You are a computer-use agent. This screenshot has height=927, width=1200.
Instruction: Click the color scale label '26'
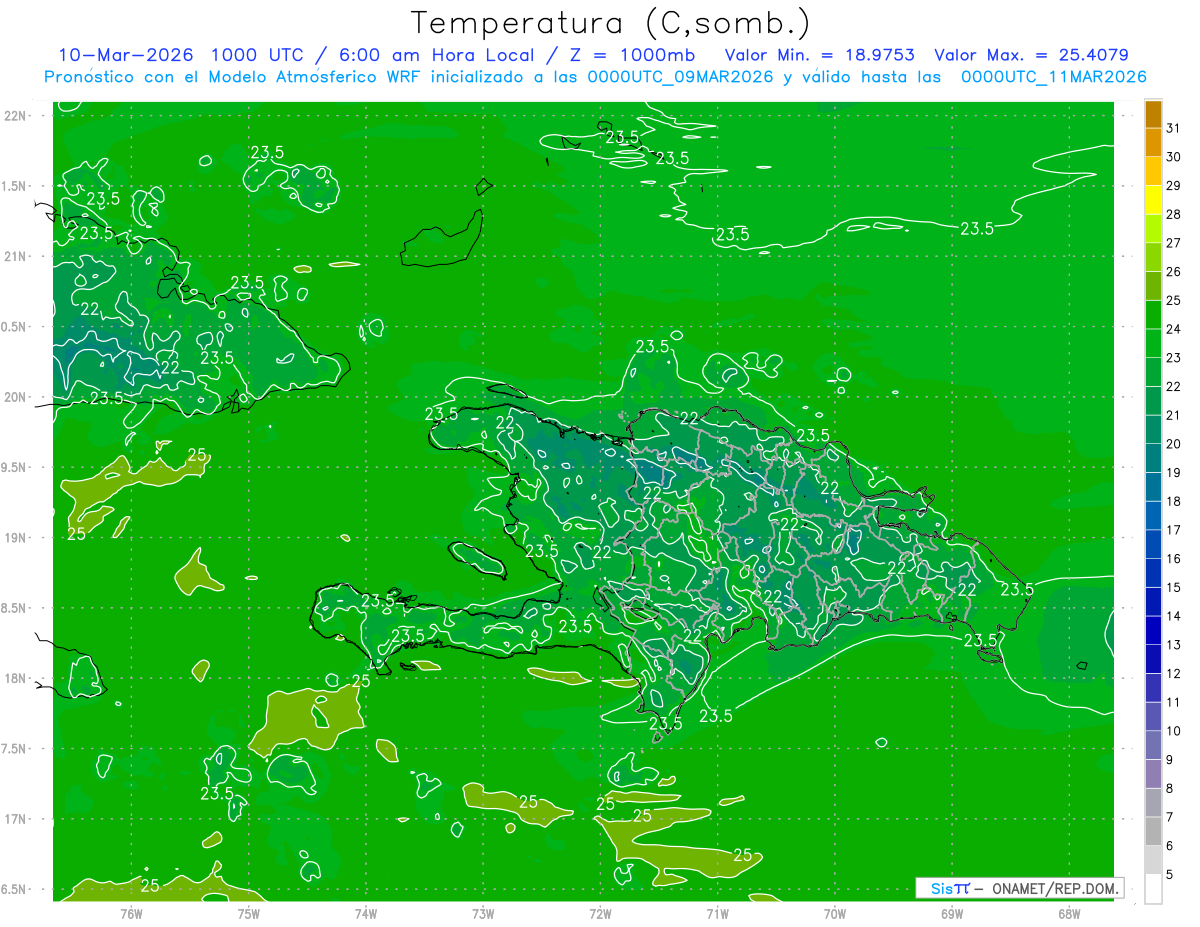pos(1173,272)
